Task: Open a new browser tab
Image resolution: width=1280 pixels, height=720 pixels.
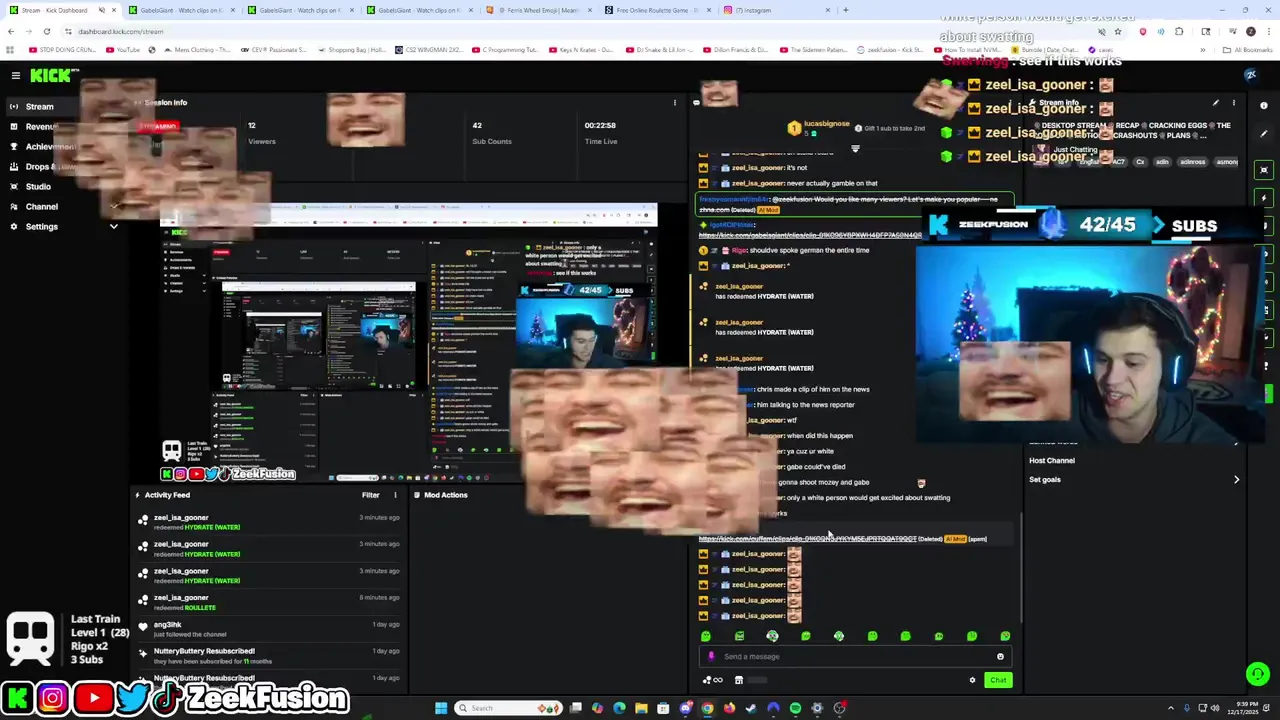Action: 845,10
